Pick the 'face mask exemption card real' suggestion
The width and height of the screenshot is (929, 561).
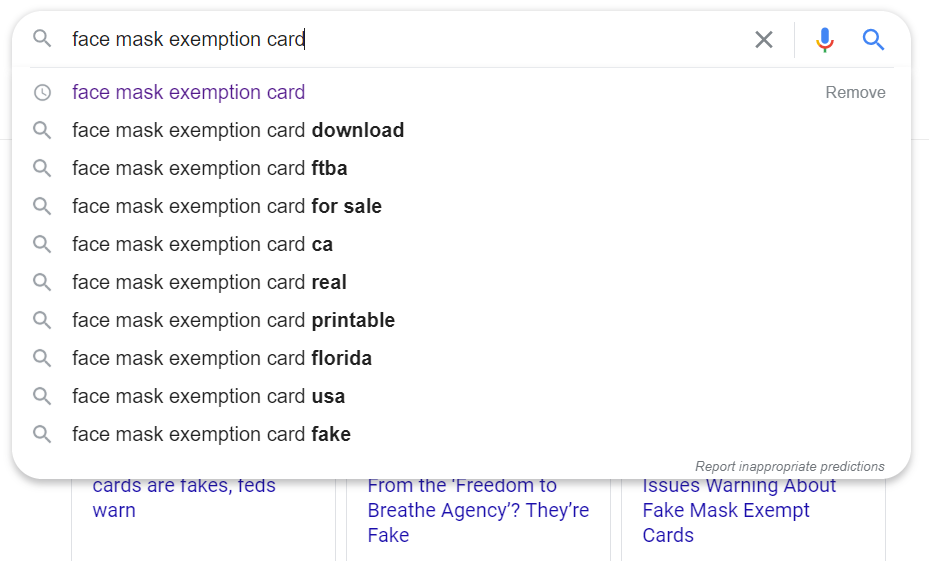462,282
